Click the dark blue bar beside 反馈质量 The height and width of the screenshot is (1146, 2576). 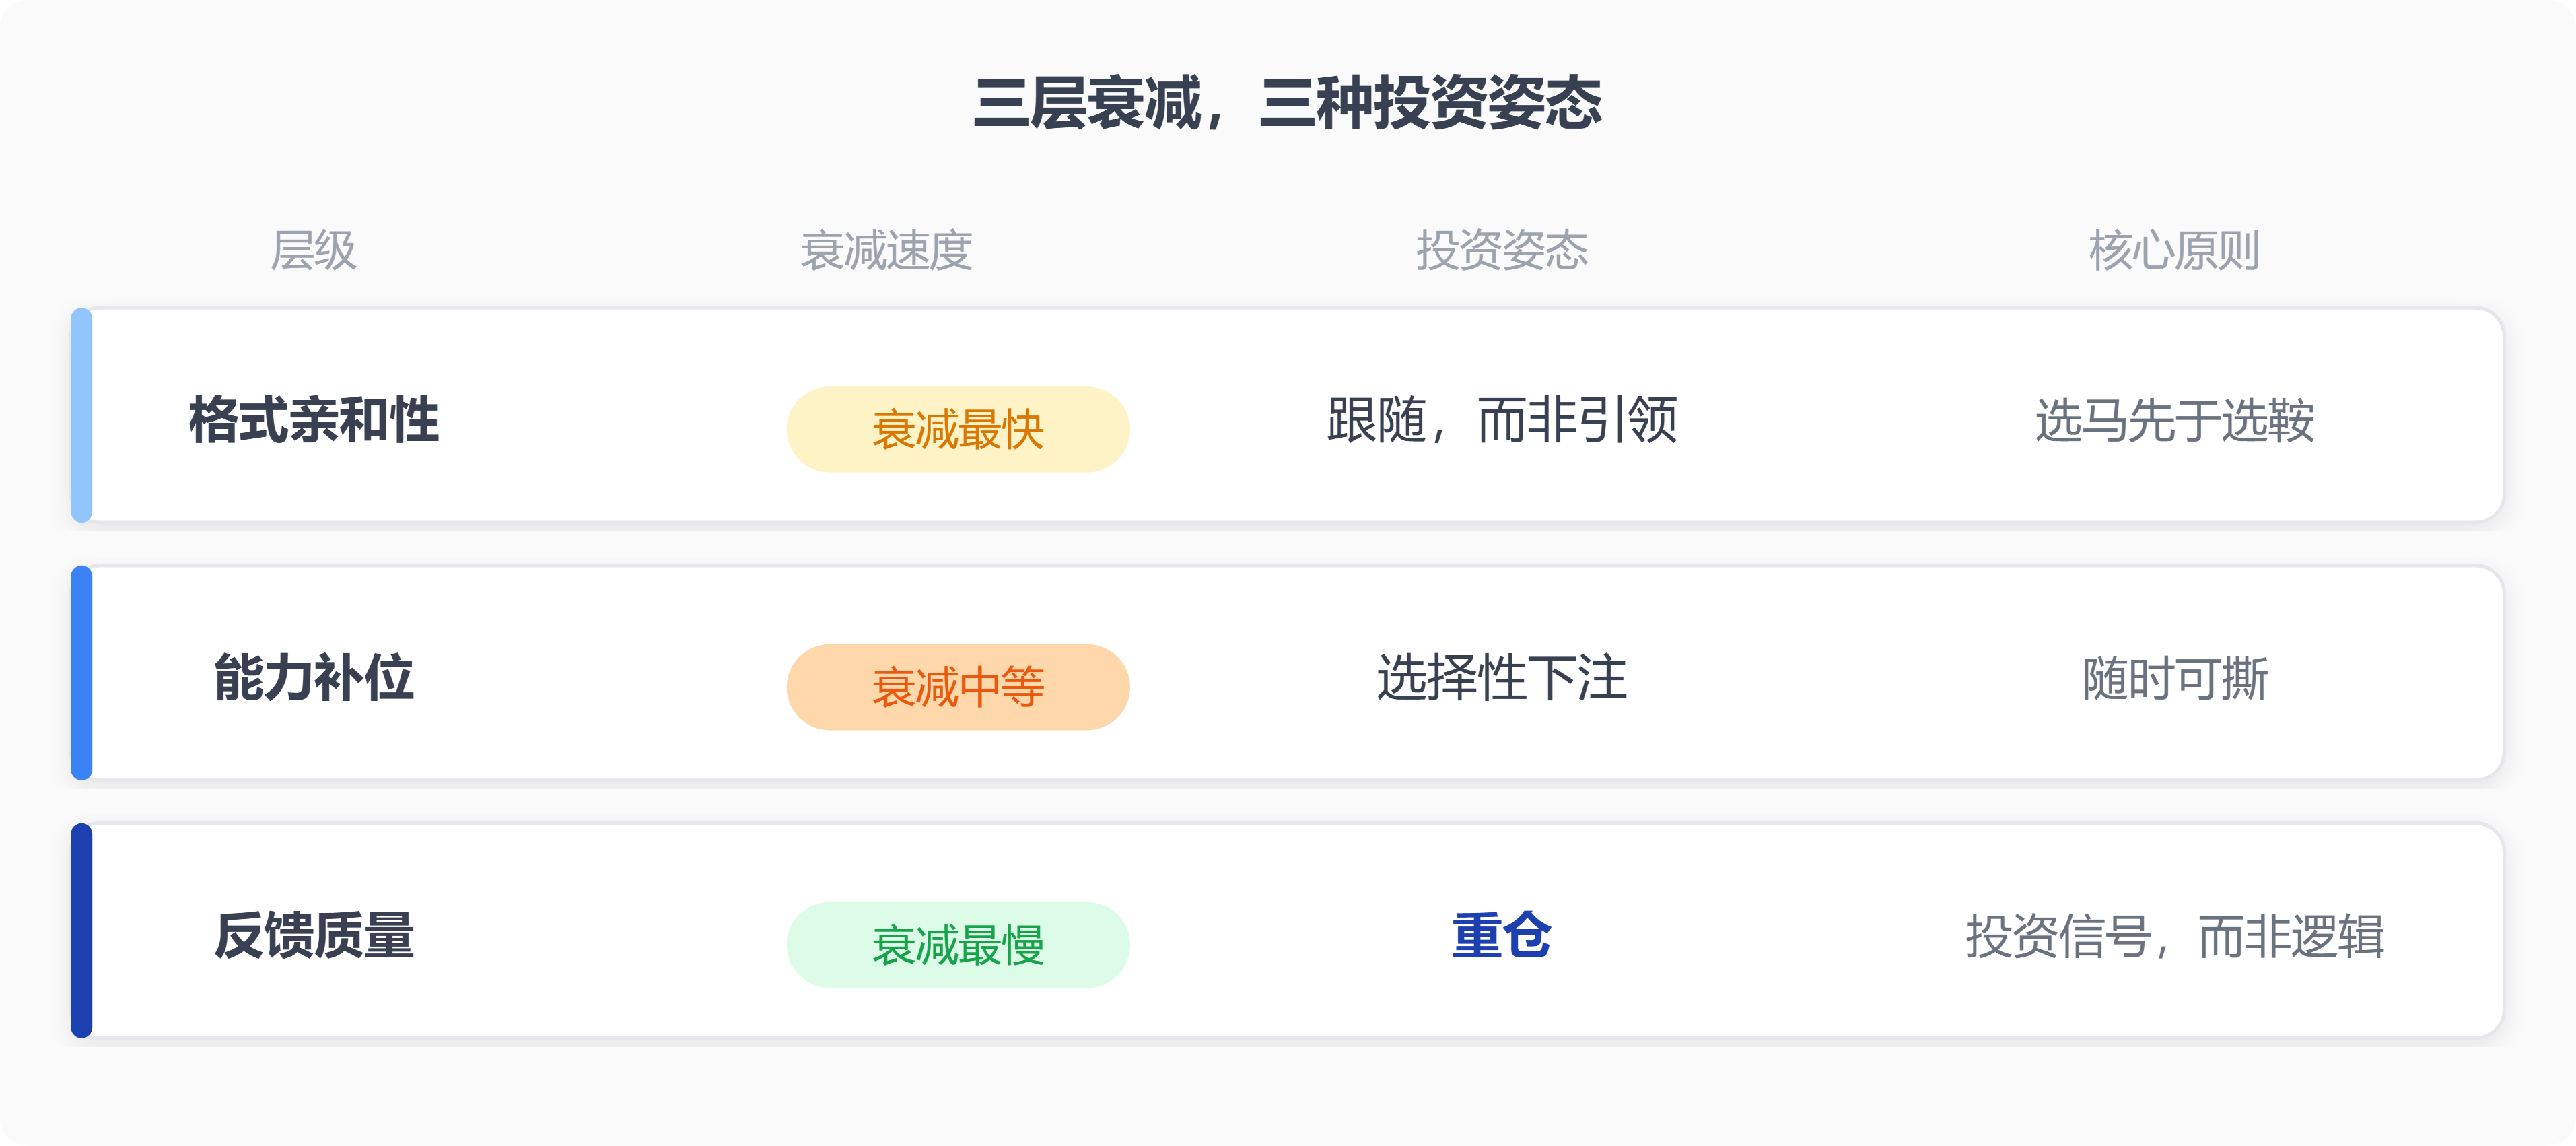(82, 931)
